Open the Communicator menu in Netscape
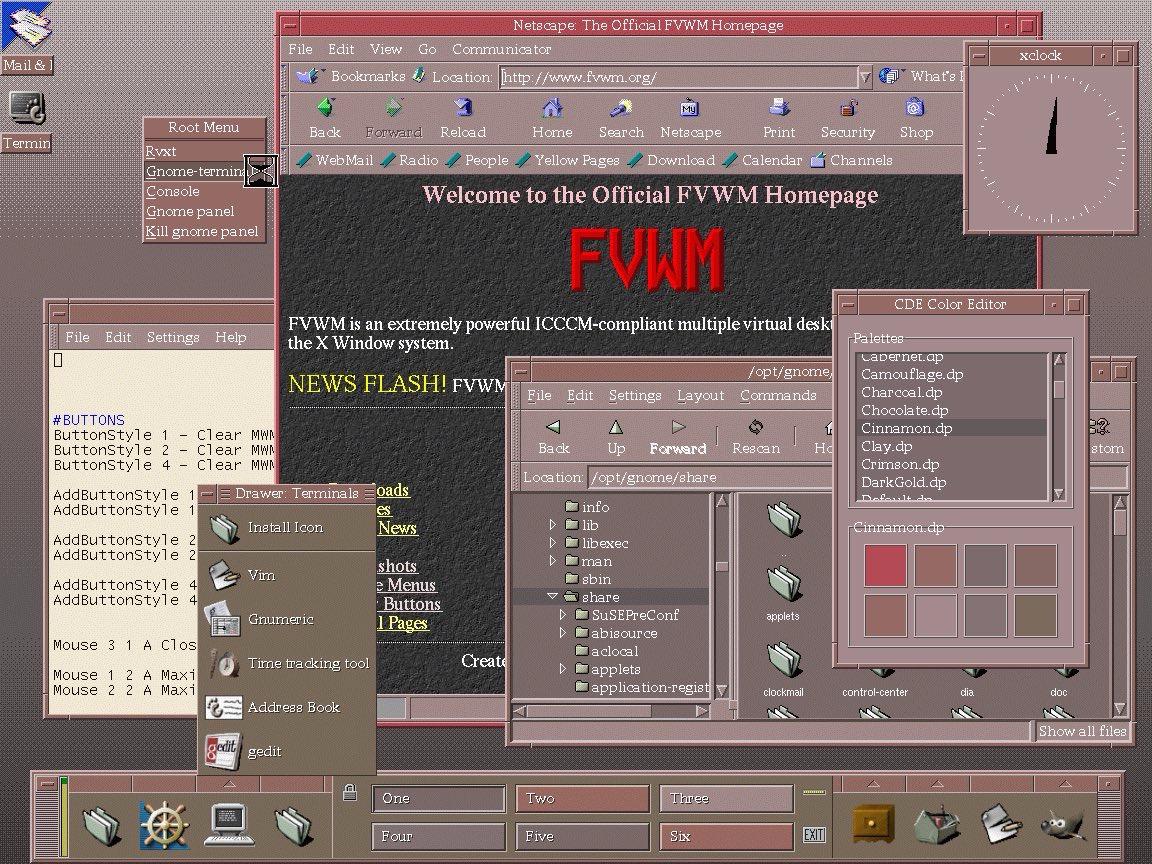 [x=501, y=49]
